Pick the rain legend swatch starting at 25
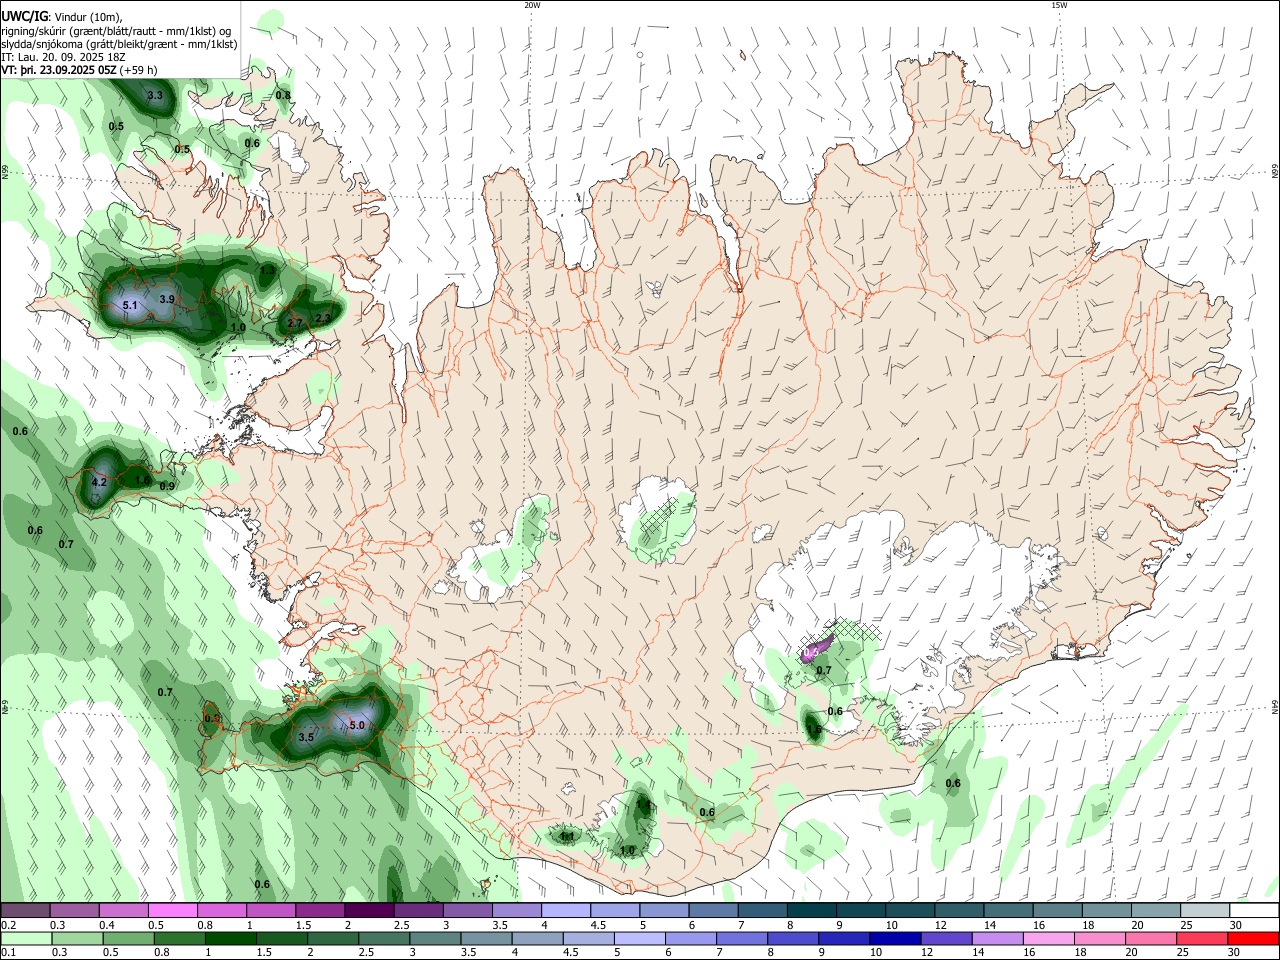This screenshot has width=1280, height=960. [1204, 938]
